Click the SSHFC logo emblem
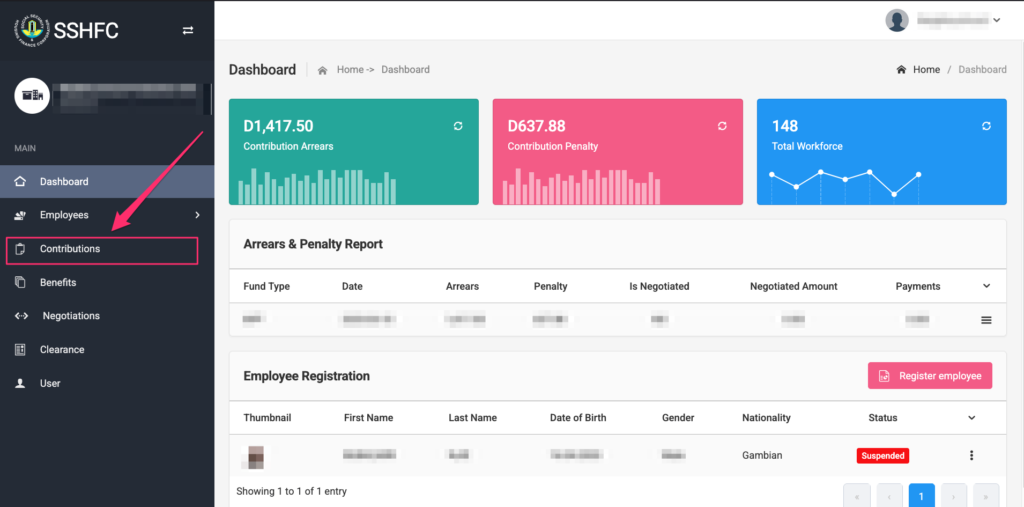The width and height of the screenshot is (1024, 507). [32, 30]
